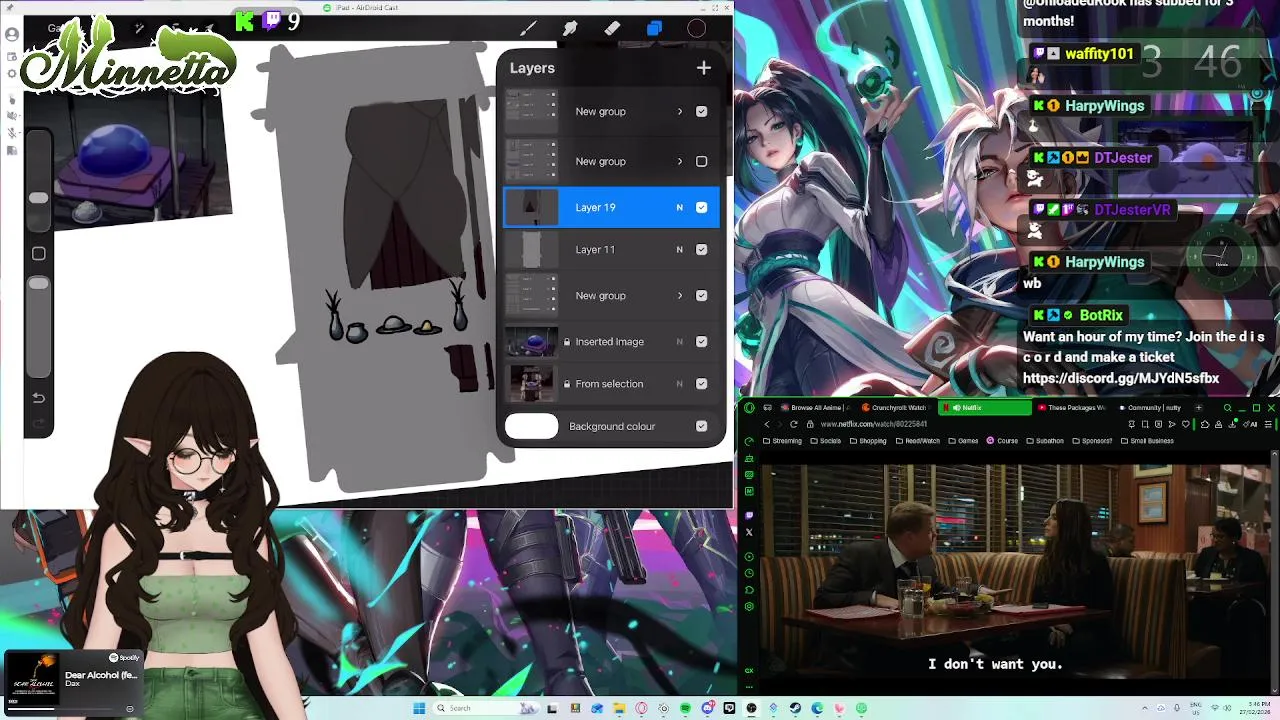1280x720 pixels.
Task: Toggle Background colour visibility checkbox
Action: 701,426
